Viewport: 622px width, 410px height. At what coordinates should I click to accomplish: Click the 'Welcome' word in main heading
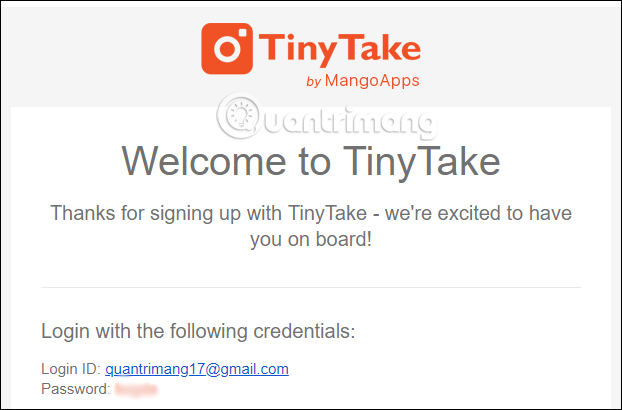coord(204,161)
